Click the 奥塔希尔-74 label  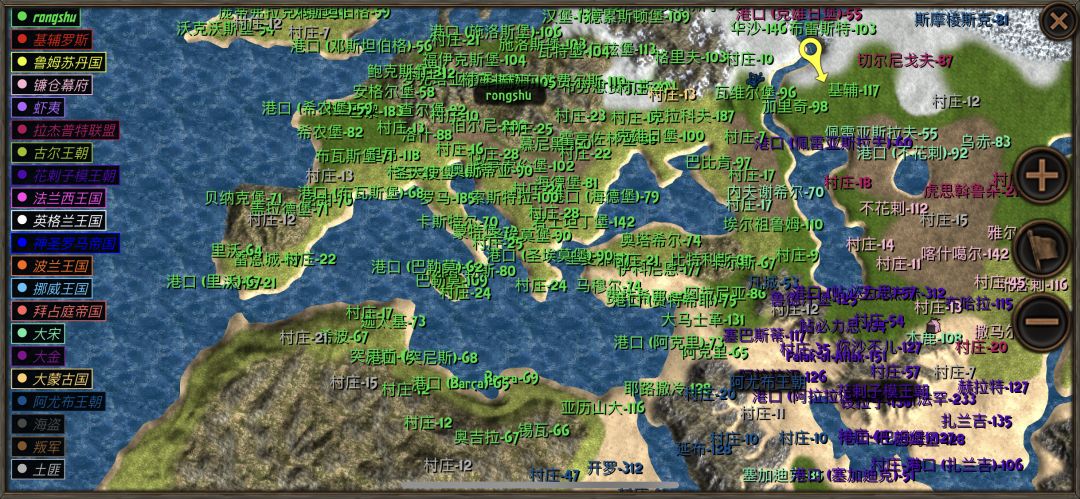[661, 241]
